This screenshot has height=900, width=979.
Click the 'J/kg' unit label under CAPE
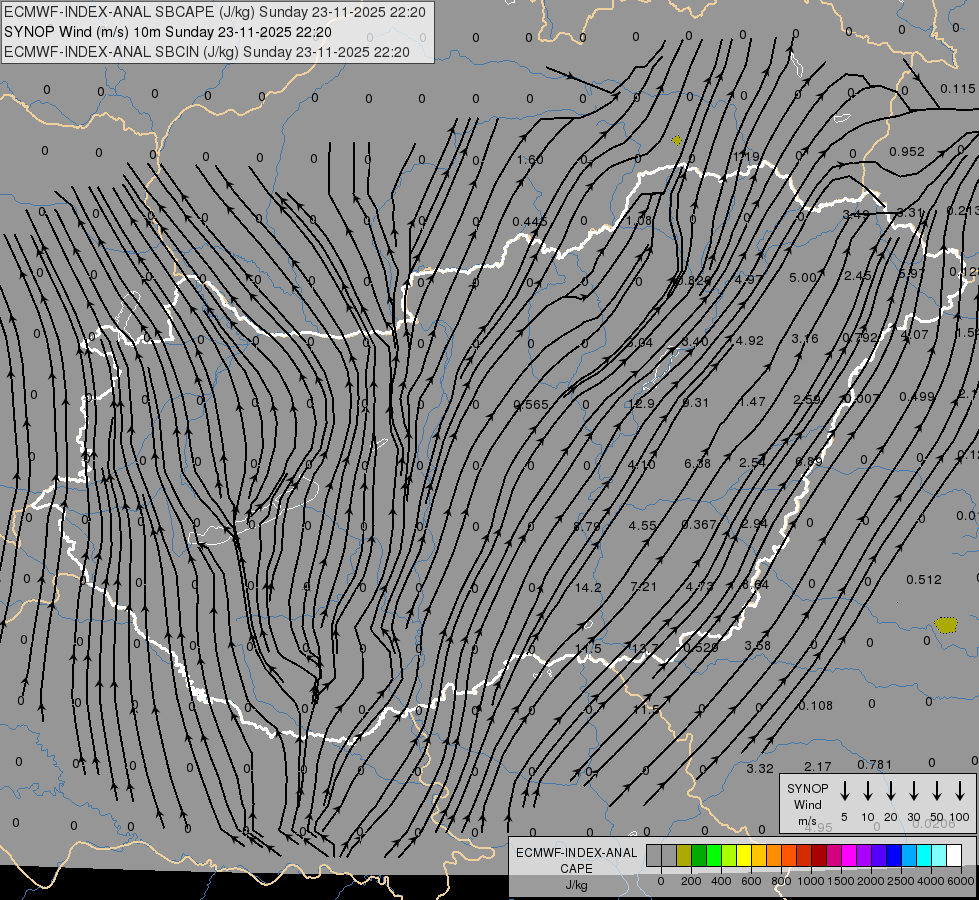point(576,885)
